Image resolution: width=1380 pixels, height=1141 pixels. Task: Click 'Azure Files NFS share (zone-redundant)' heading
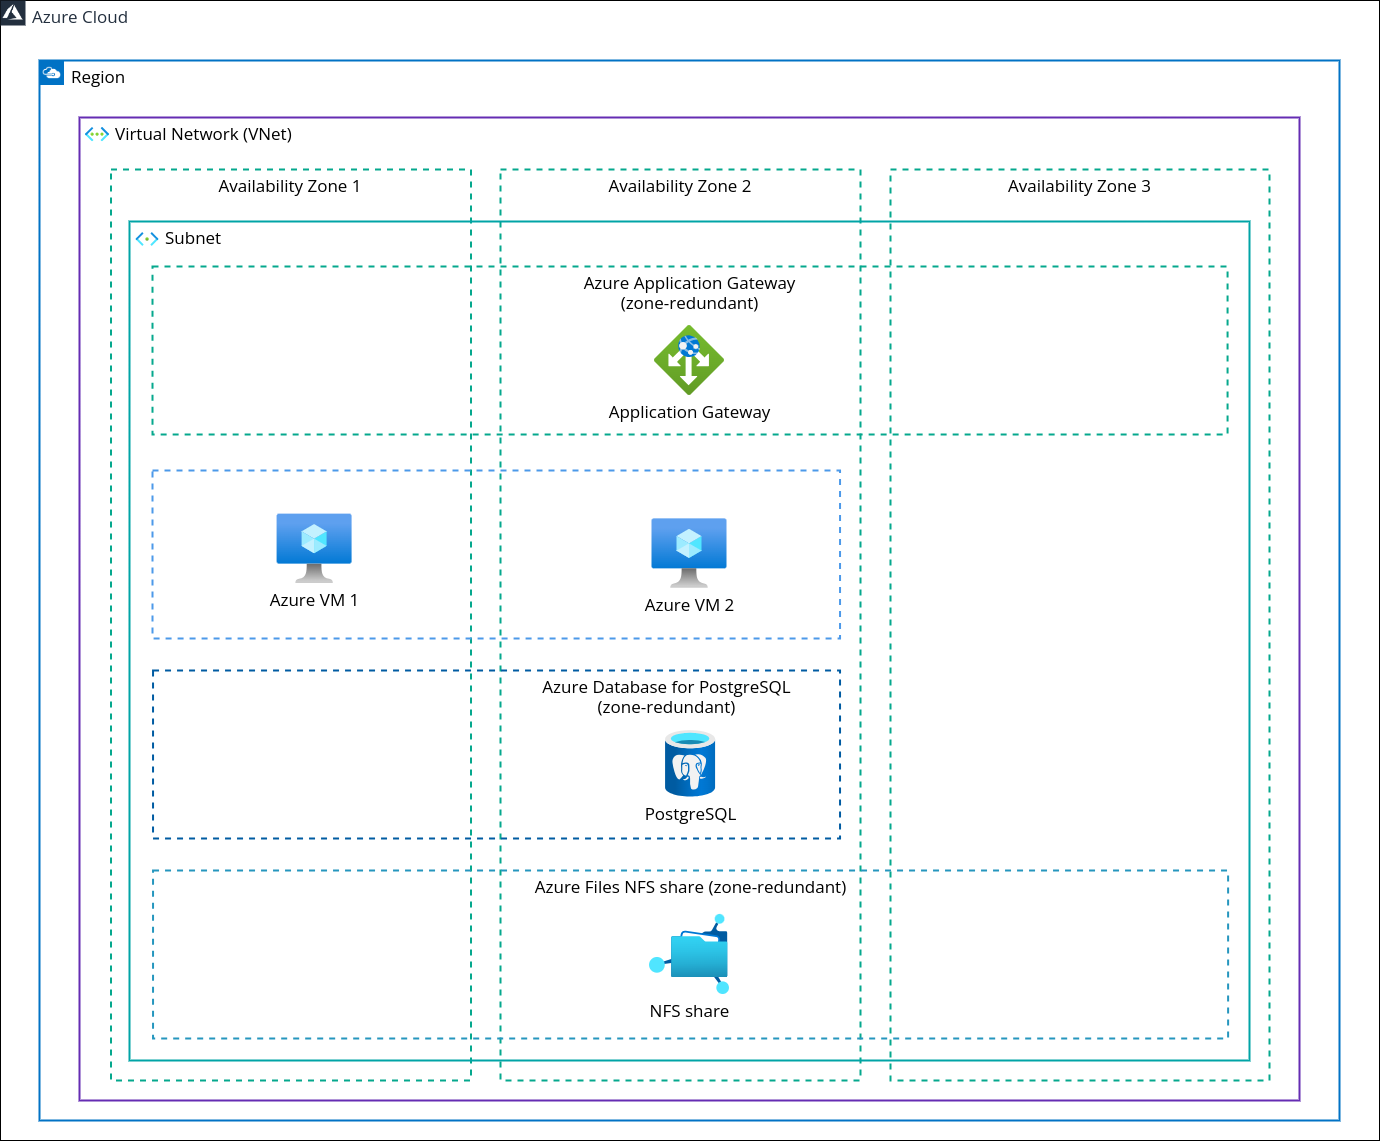[690, 887]
